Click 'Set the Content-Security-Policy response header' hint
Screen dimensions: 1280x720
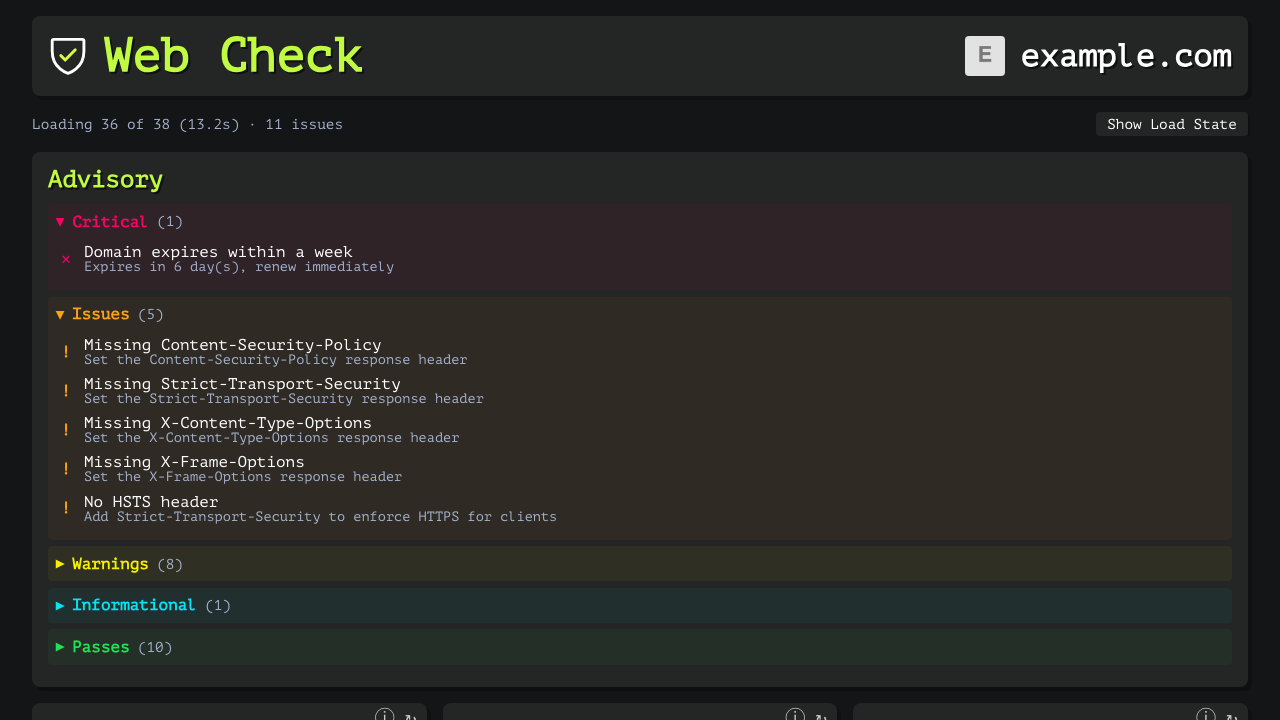click(276, 360)
